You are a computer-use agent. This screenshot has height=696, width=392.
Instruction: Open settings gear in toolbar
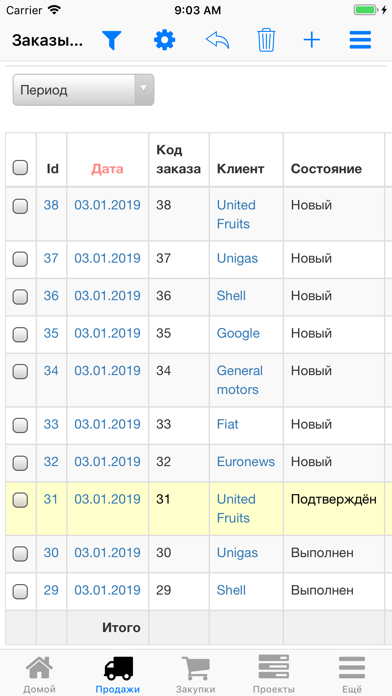click(x=164, y=40)
